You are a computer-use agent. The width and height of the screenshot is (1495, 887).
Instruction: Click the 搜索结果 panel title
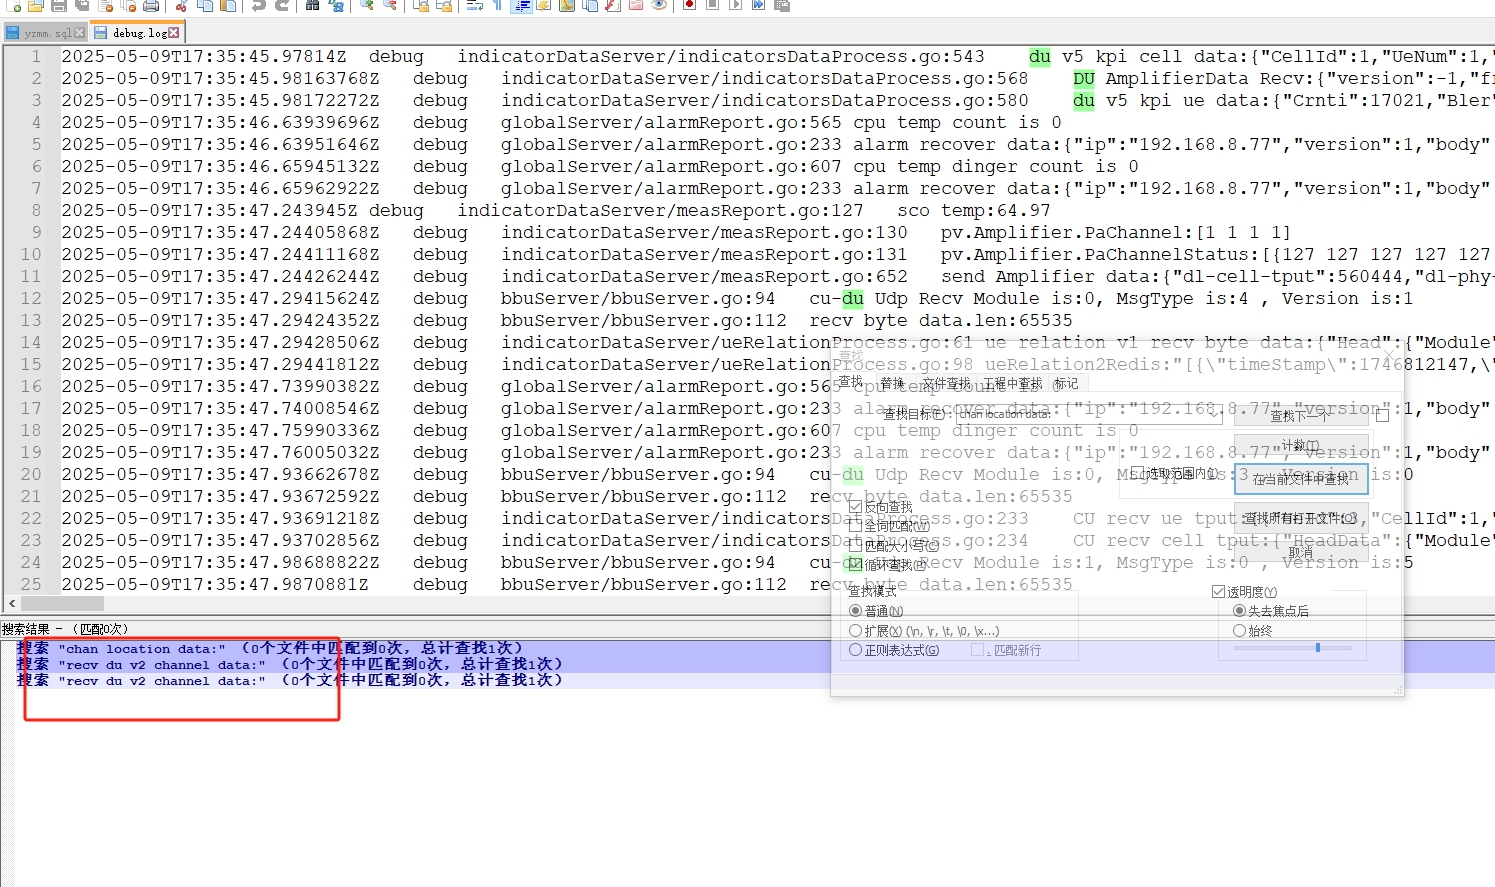coord(65,629)
